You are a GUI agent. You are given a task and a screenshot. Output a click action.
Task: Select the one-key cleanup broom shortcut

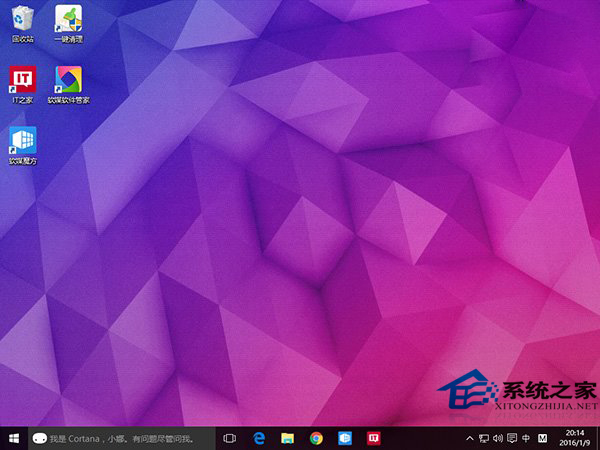pos(68,24)
